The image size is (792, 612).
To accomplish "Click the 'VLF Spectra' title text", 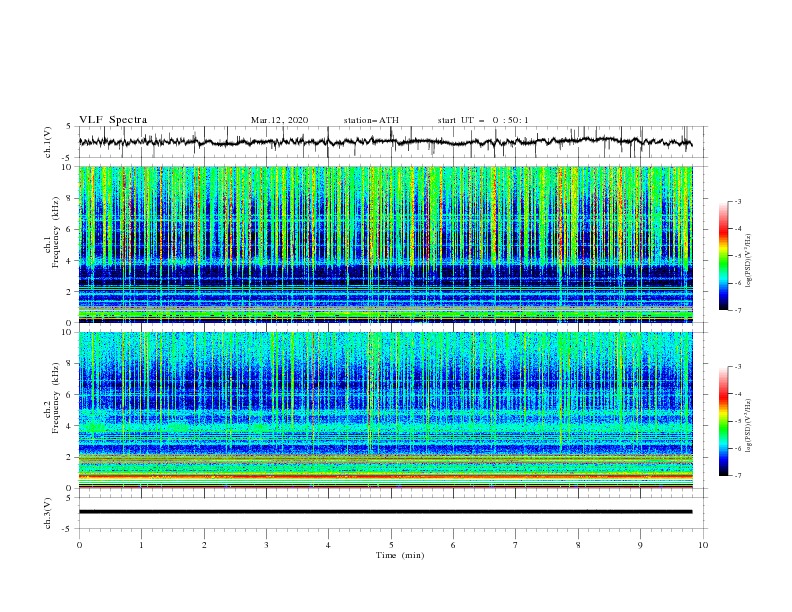I will [113, 120].
